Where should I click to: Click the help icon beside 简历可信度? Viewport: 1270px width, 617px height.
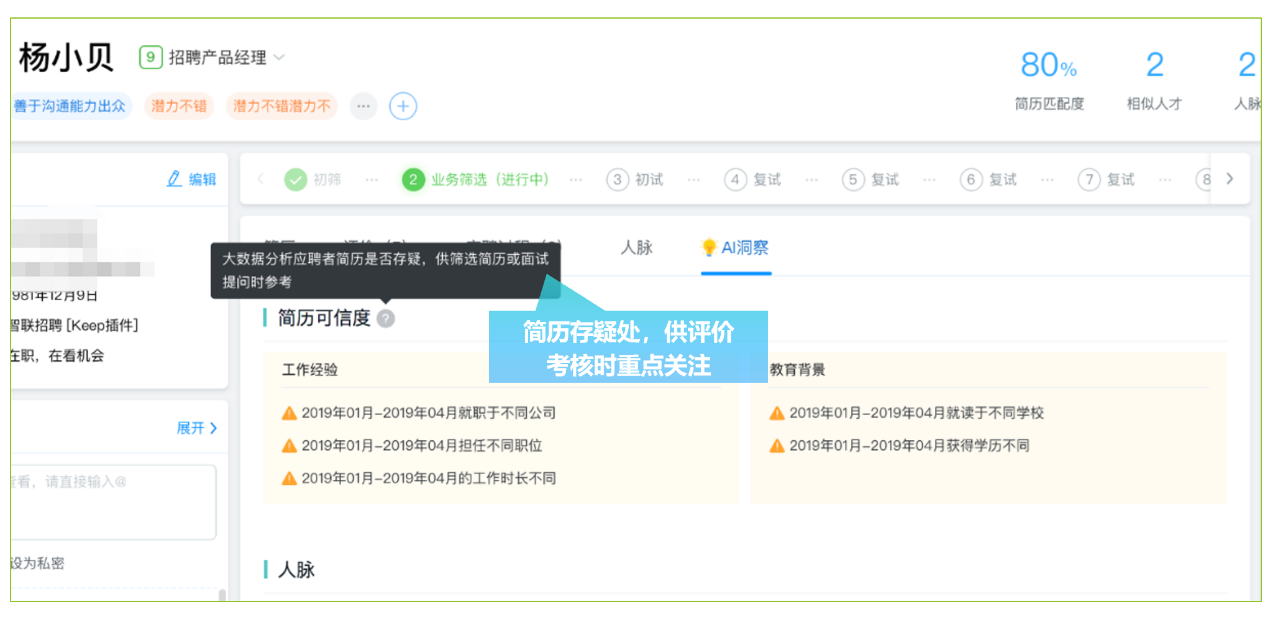point(386,319)
